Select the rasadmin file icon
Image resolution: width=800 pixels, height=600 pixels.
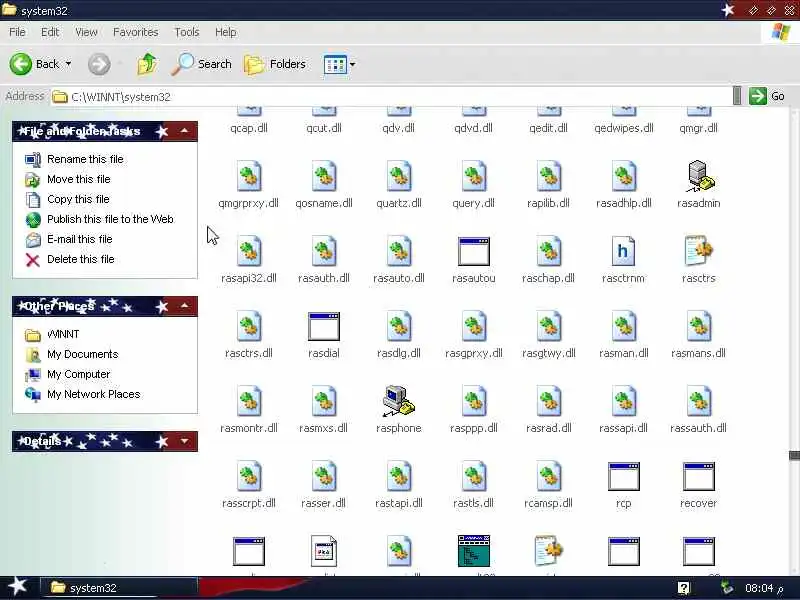699,176
